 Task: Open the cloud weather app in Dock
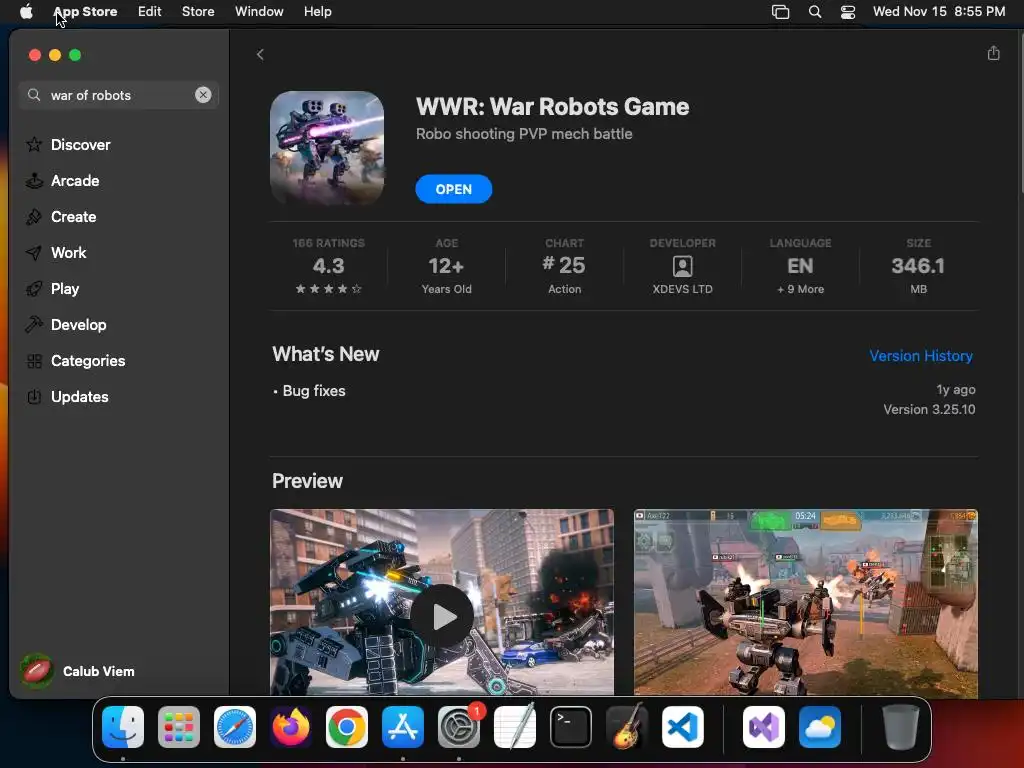coord(820,727)
